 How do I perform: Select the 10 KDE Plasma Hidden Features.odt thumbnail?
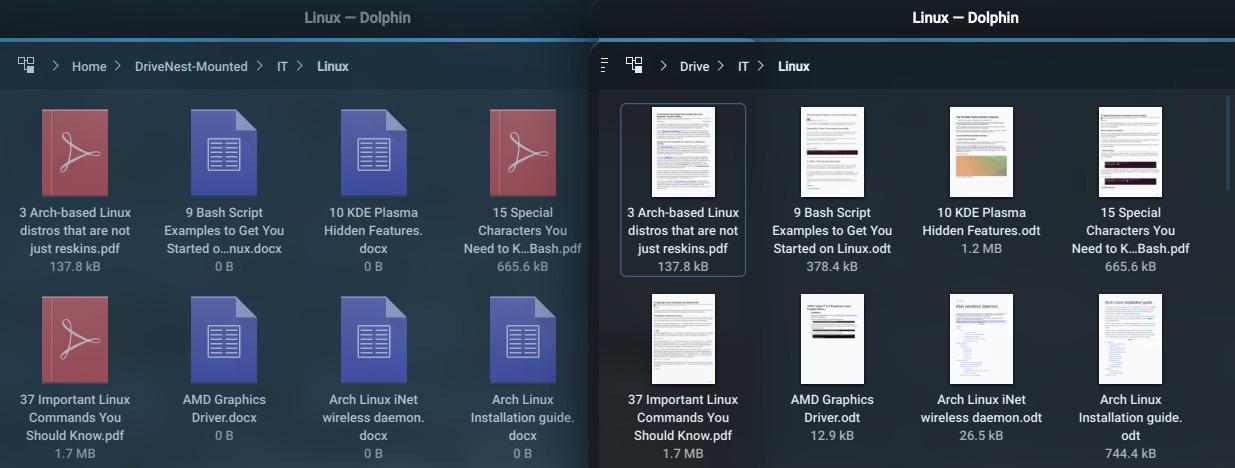[982, 152]
